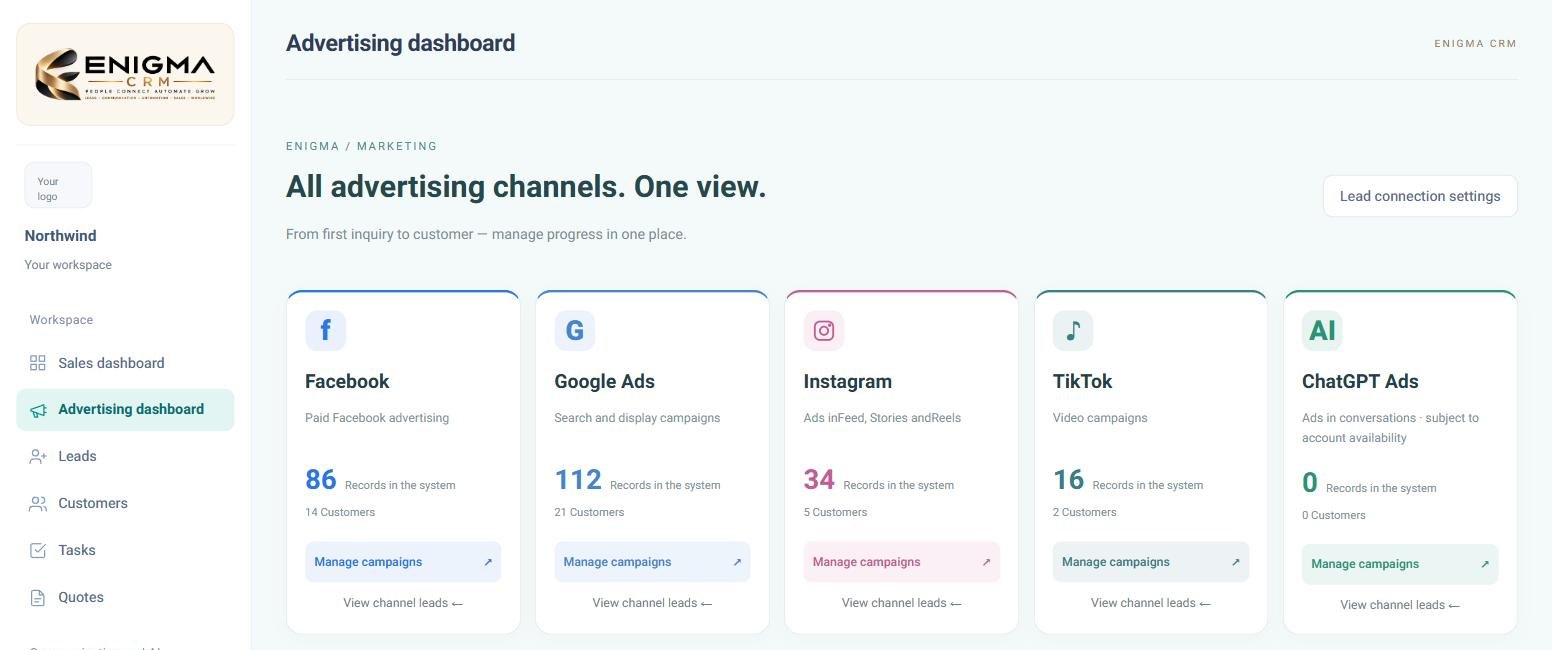Image resolution: width=1552 pixels, height=650 pixels.
Task: Click ChatGPT Ads' 0 records count
Action: 1310,483
